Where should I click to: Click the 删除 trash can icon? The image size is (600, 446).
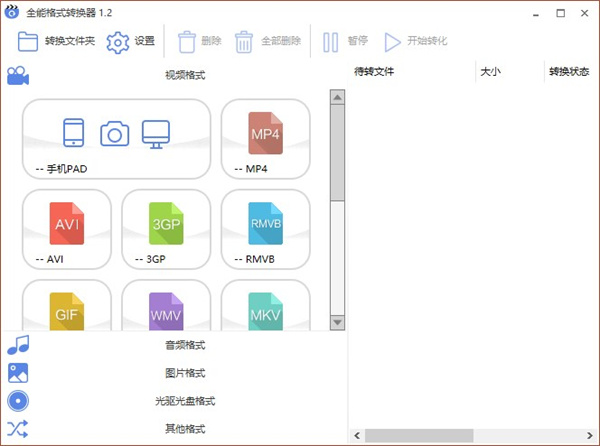click(x=187, y=42)
